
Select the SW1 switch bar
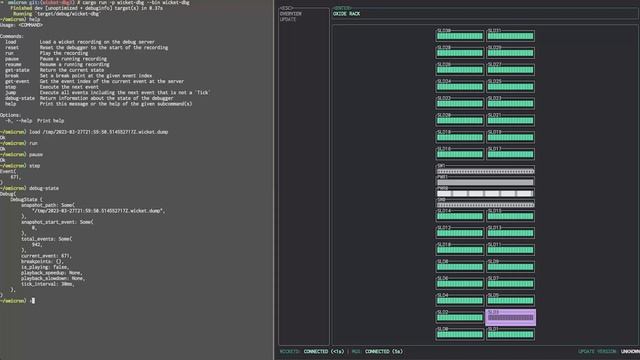(x=485, y=170)
